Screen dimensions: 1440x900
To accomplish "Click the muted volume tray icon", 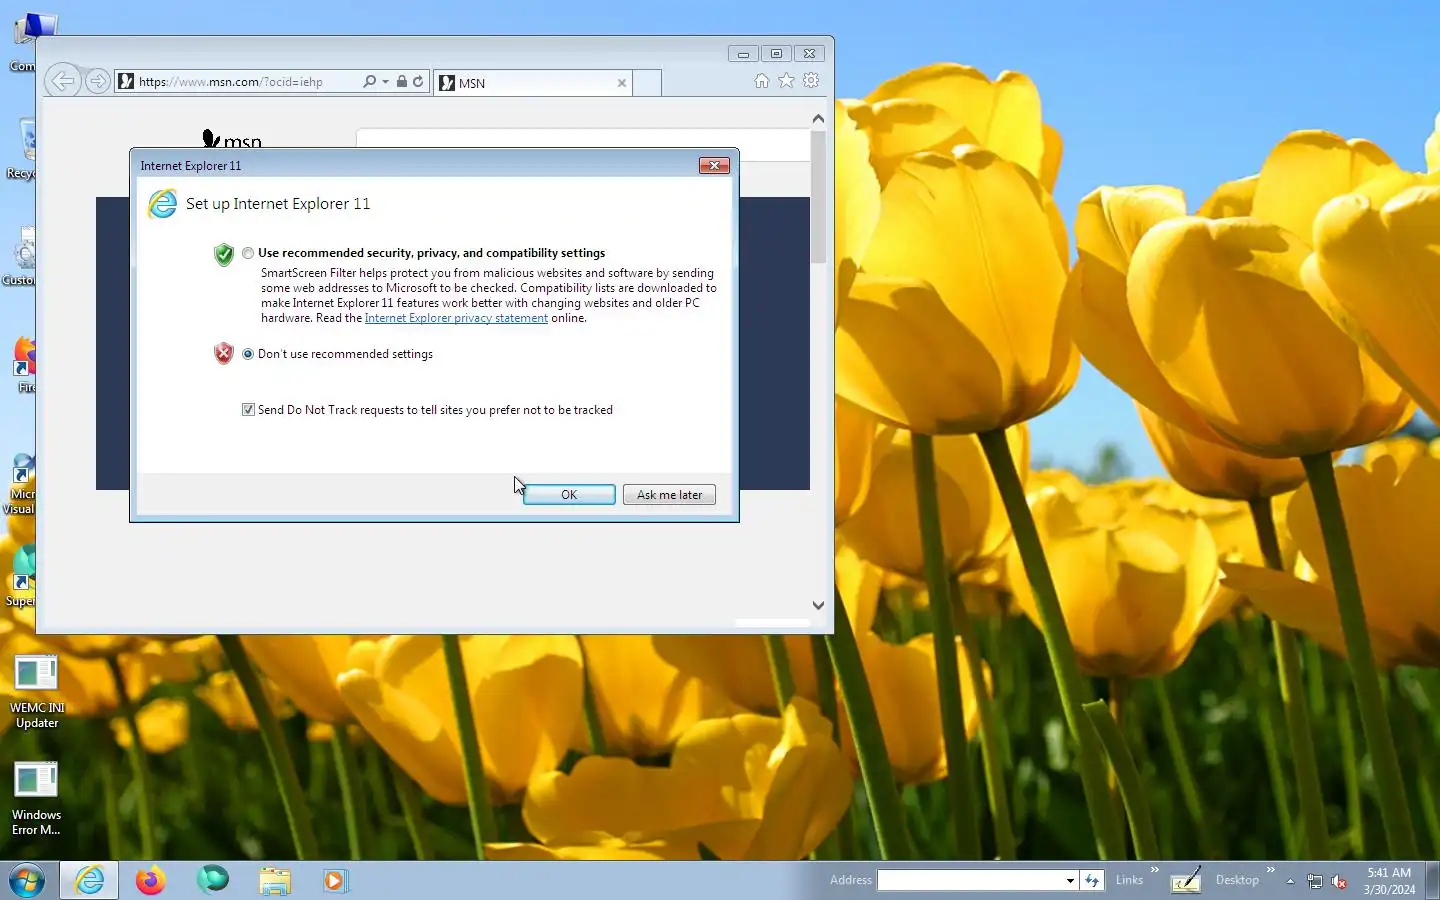I will pyautogui.click(x=1339, y=881).
